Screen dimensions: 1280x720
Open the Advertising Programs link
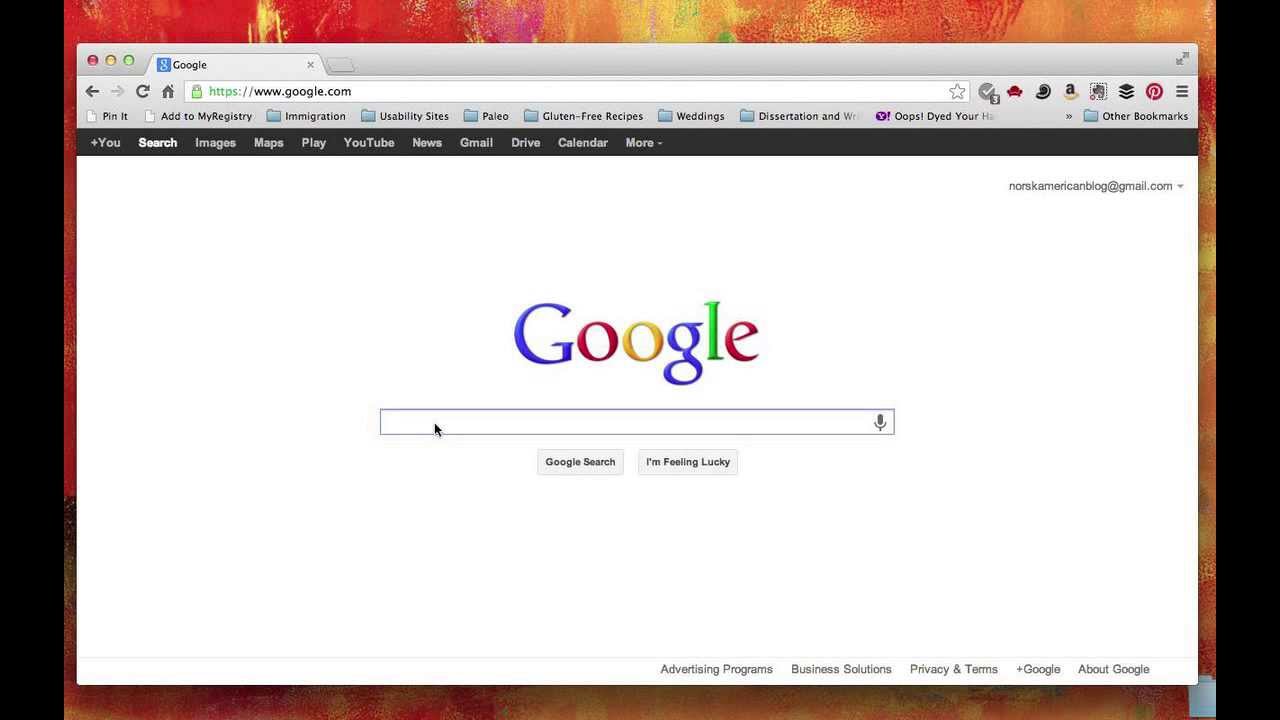pyautogui.click(x=717, y=669)
